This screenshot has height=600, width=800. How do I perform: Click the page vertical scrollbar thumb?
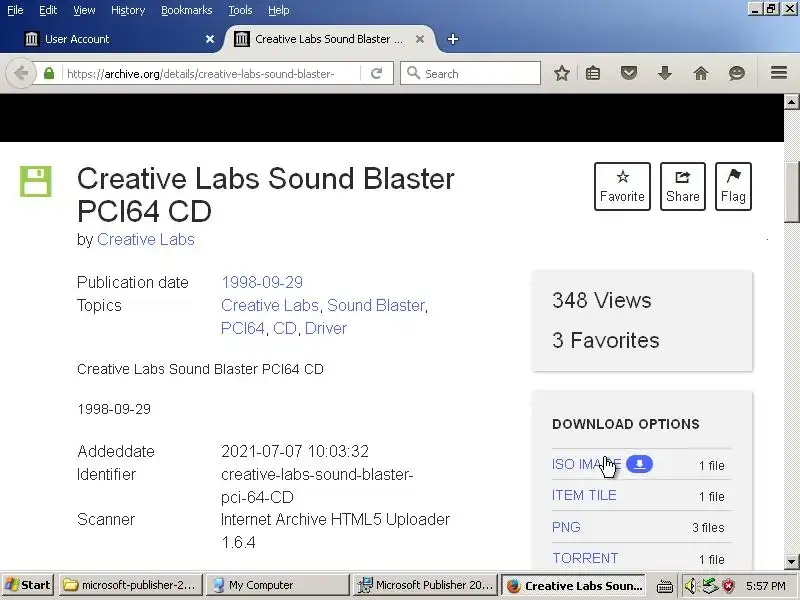[791, 192]
